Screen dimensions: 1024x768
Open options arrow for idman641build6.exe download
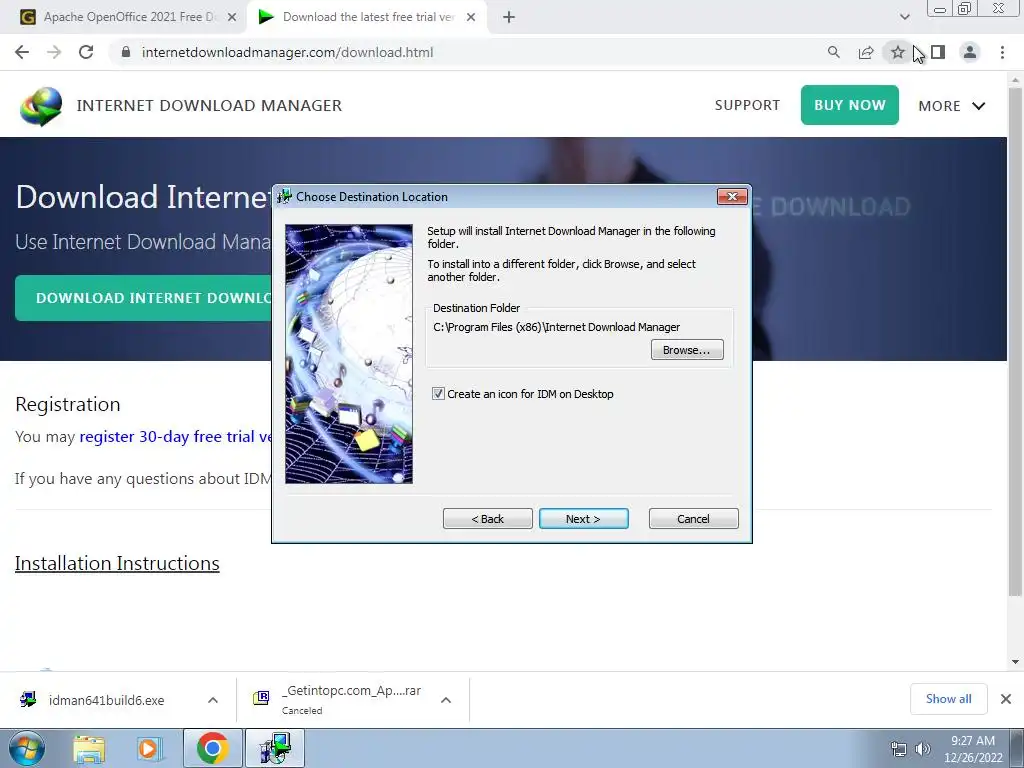(x=213, y=700)
